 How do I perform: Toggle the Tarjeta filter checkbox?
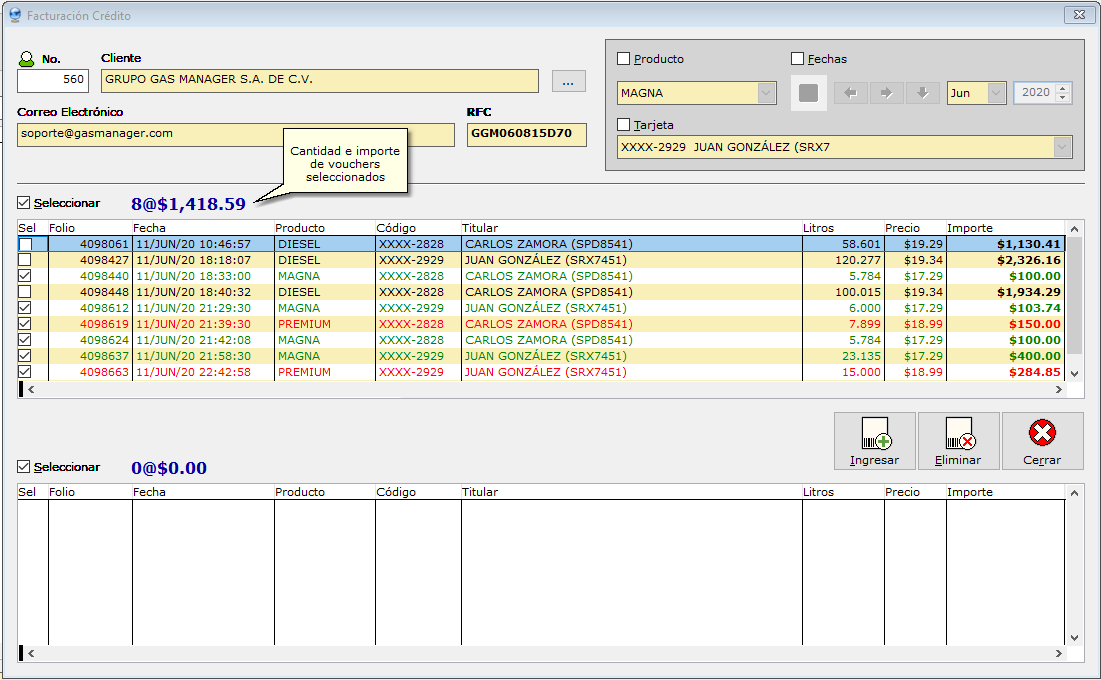624,125
